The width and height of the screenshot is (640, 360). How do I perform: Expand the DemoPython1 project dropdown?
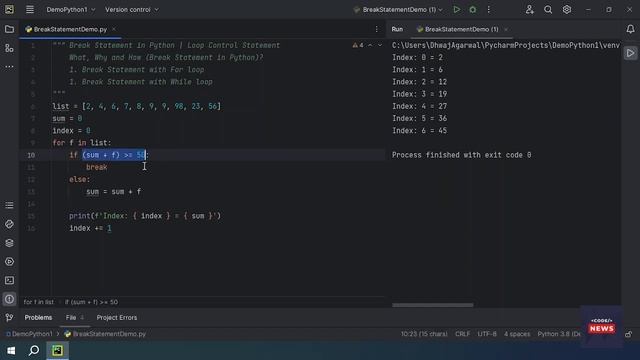point(71,9)
